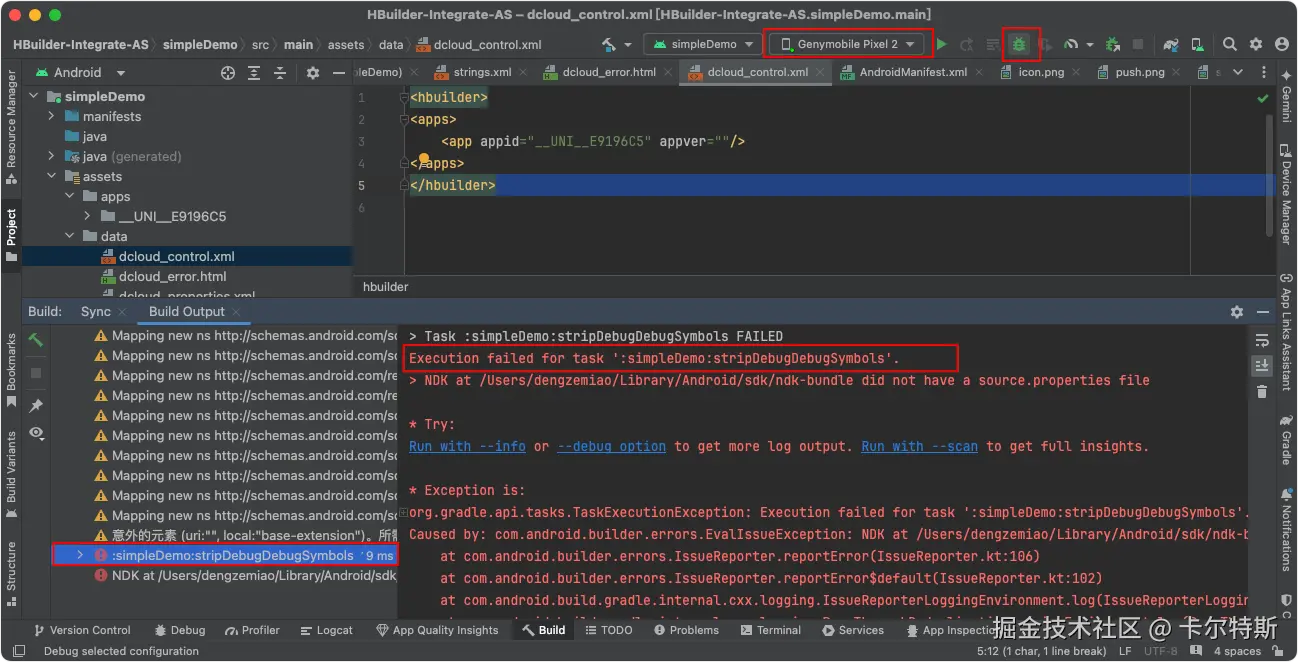Open the Sync tab in Build panel

(96, 312)
